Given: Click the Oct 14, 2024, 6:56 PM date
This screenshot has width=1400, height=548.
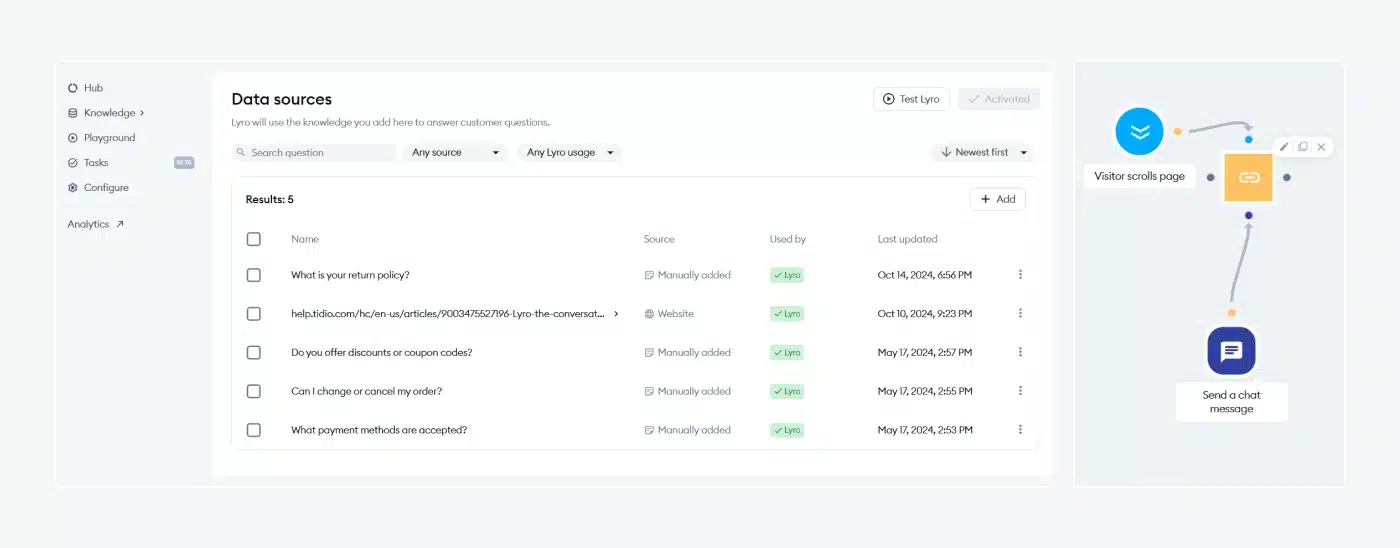Looking at the screenshot, I should click(925, 275).
